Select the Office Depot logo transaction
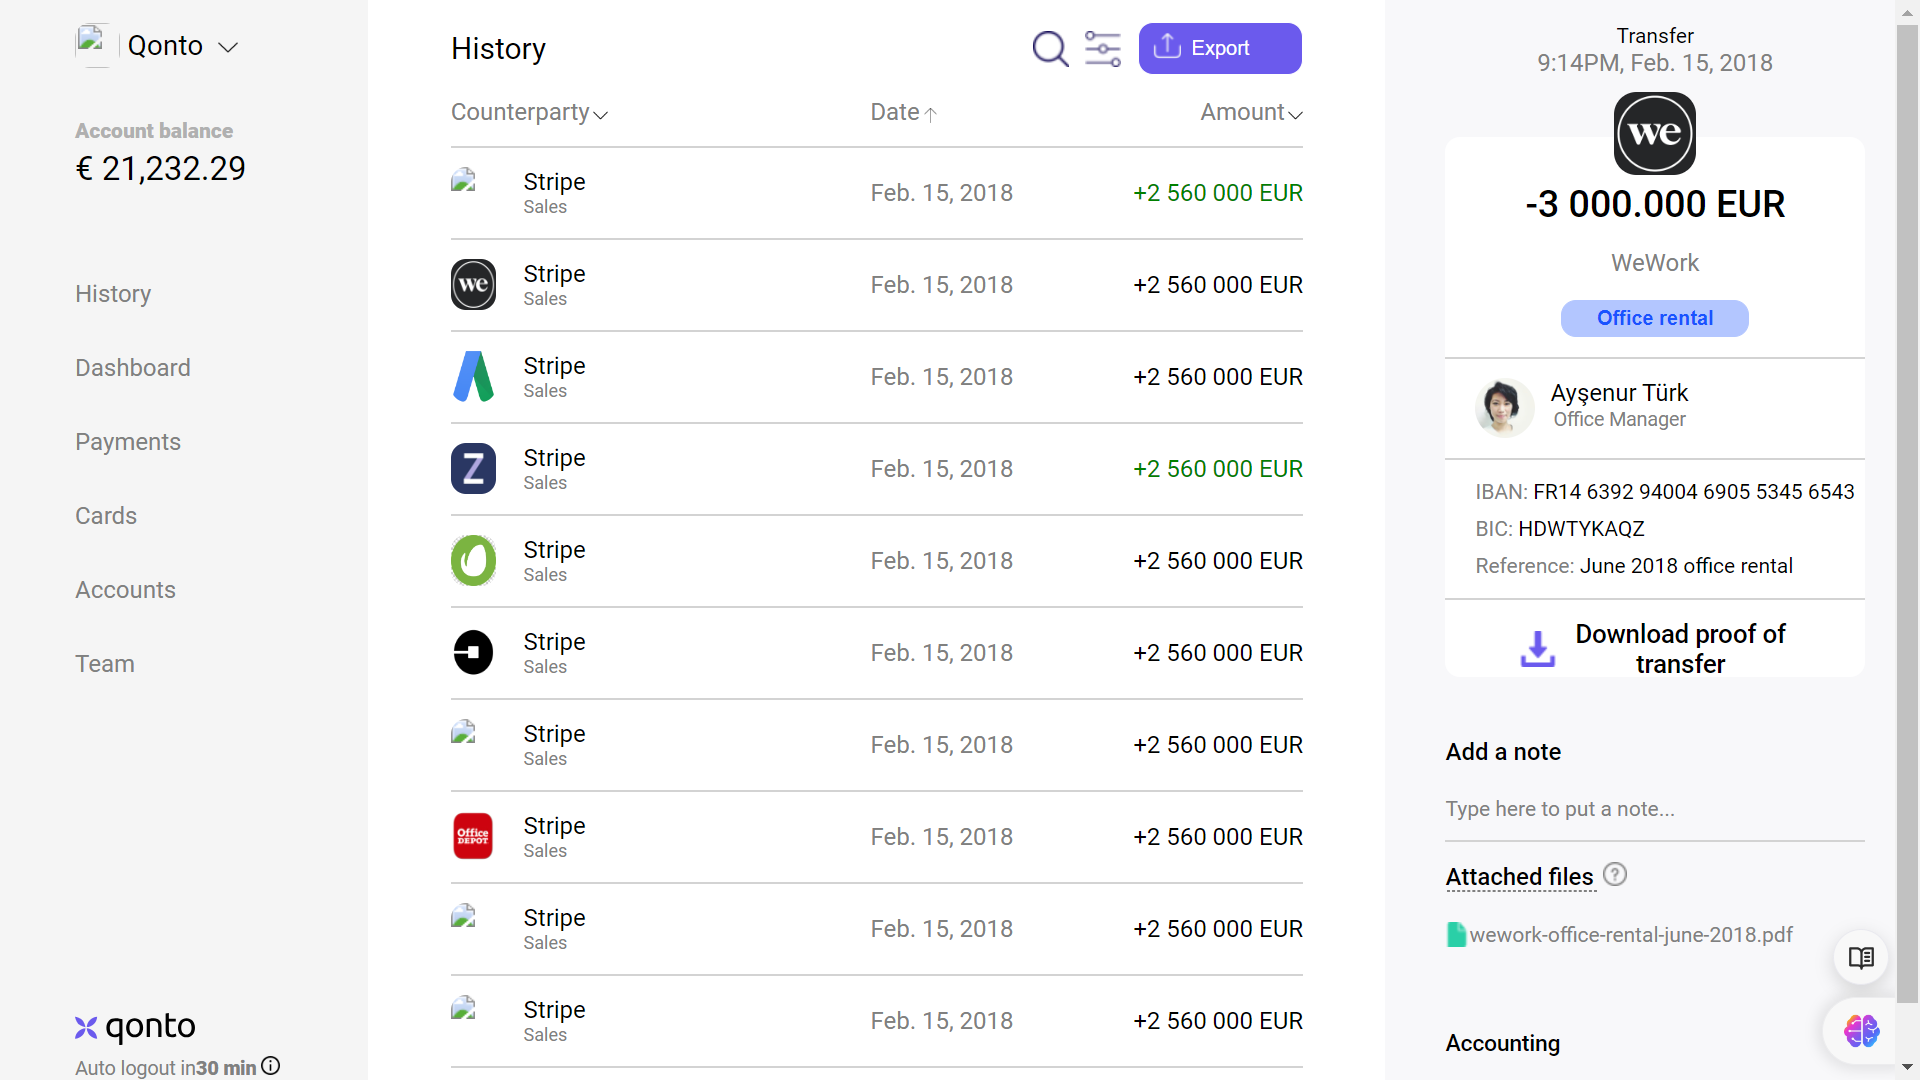This screenshot has width=1920, height=1080. tap(473, 836)
